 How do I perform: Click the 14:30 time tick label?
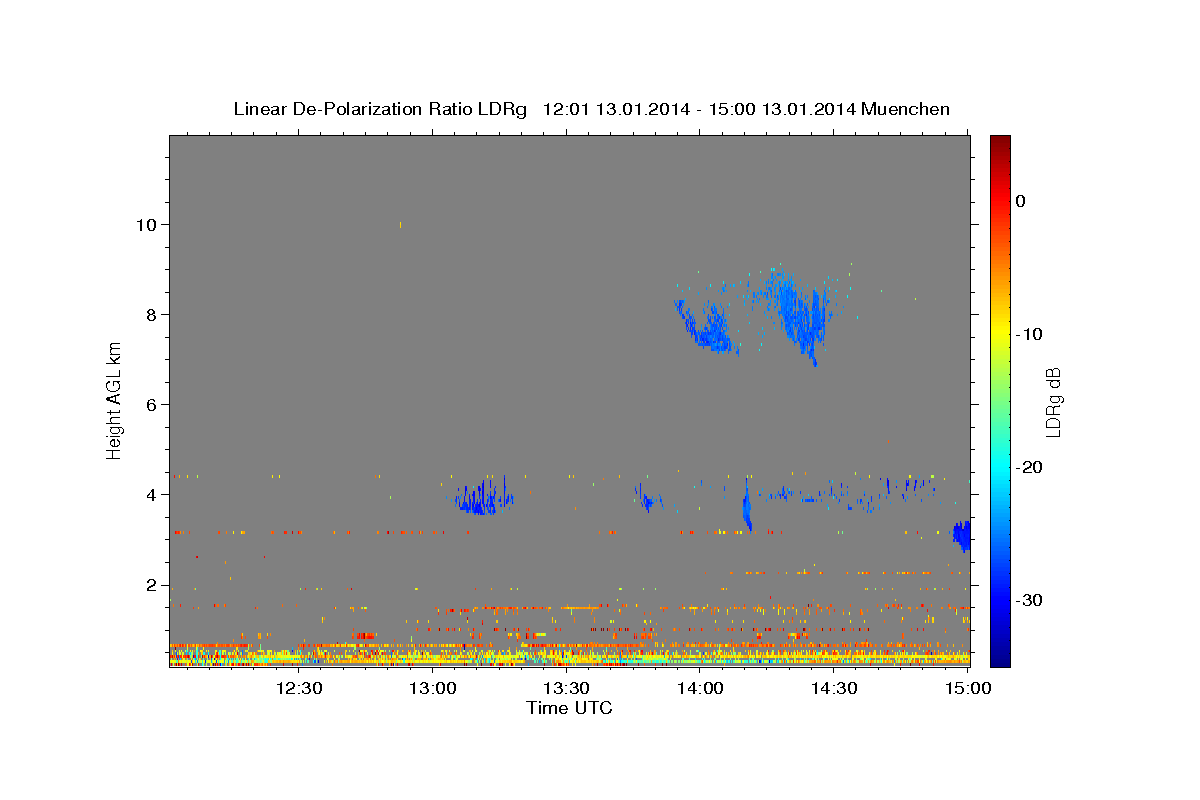coord(834,688)
